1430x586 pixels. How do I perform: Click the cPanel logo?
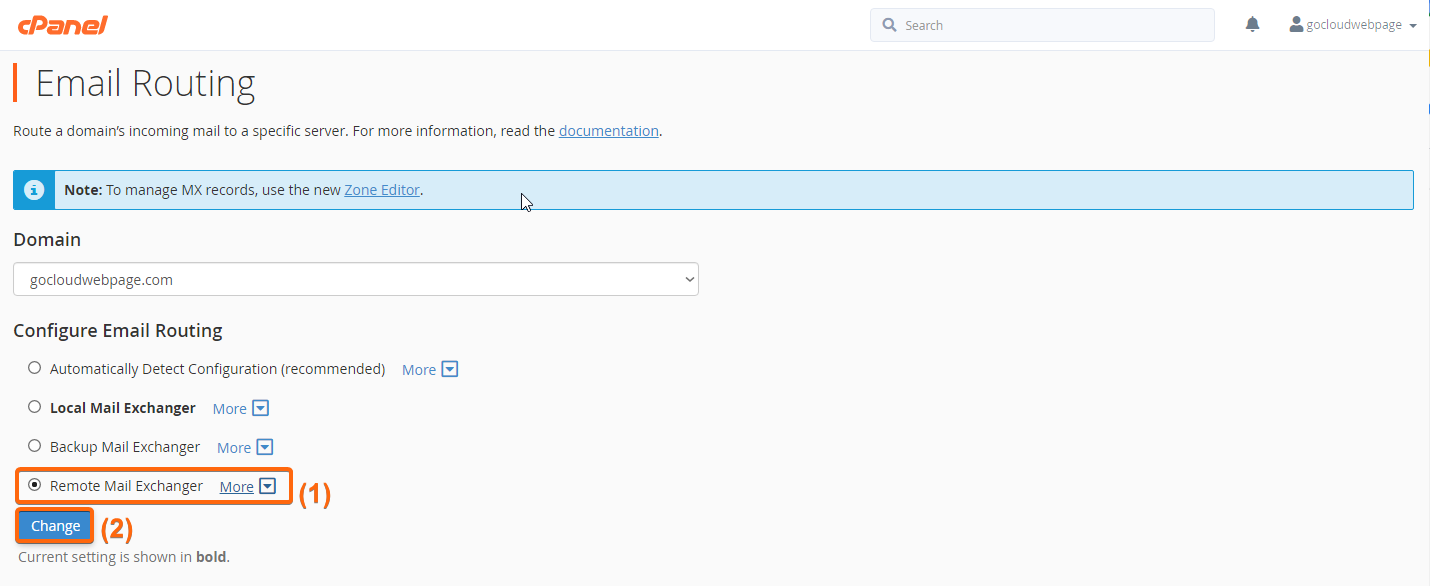pos(62,25)
